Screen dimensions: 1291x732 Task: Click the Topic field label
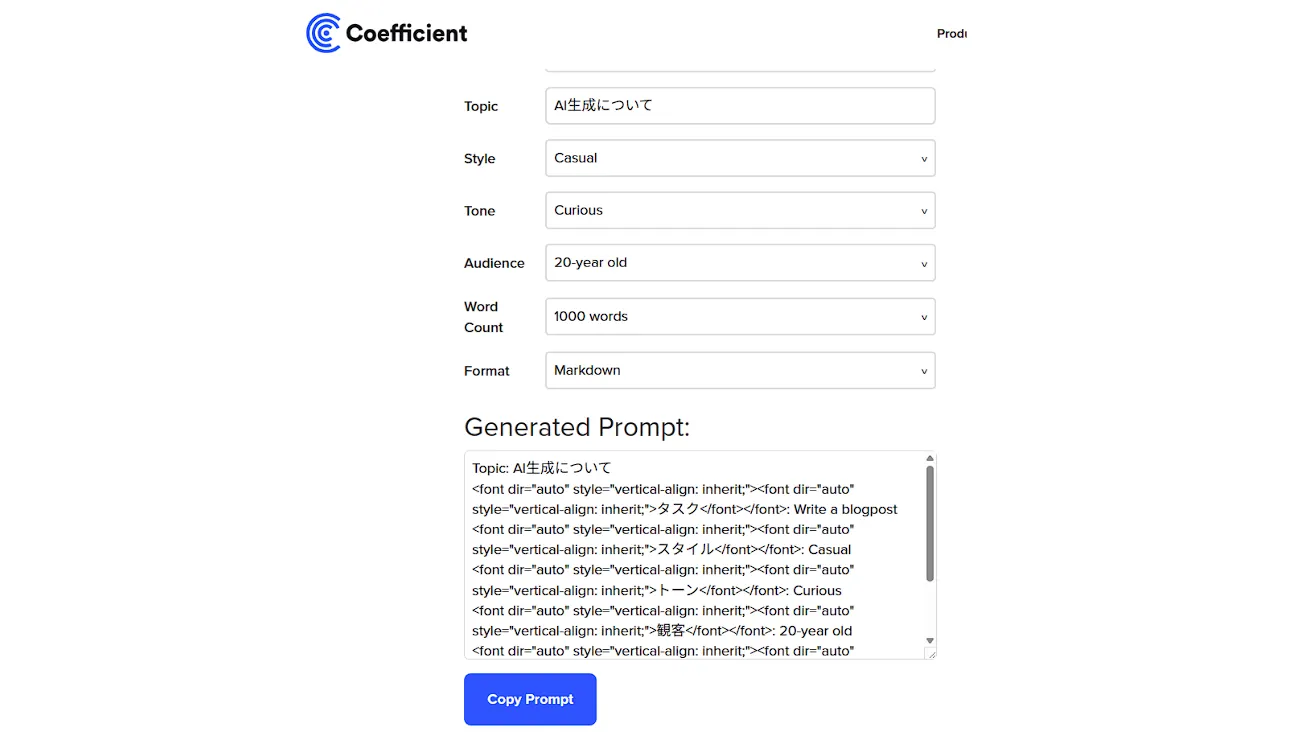[481, 106]
